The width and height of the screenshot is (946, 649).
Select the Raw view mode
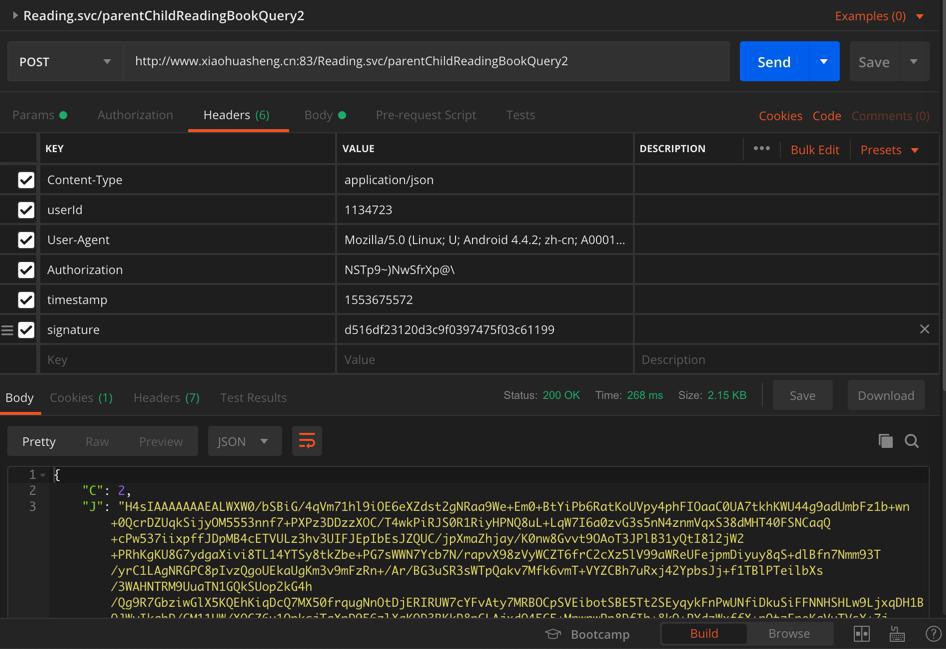(97, 442)
